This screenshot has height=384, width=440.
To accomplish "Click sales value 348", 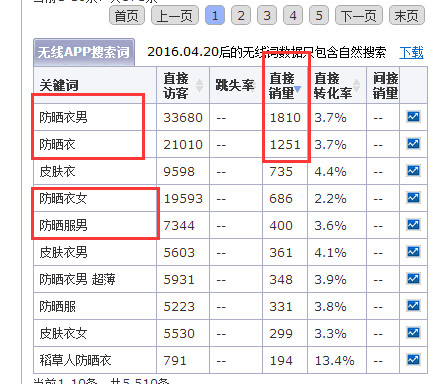I will (281, 280).
